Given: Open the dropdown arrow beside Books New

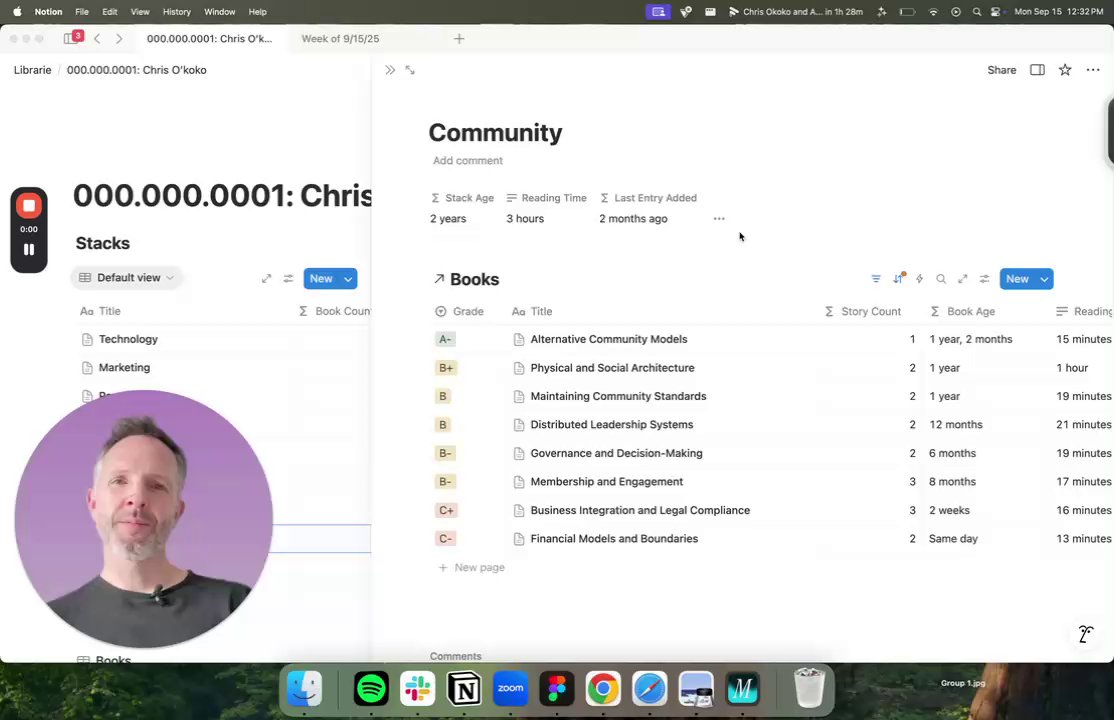Looking at the screenshot, I should (x=1044, y=279).
